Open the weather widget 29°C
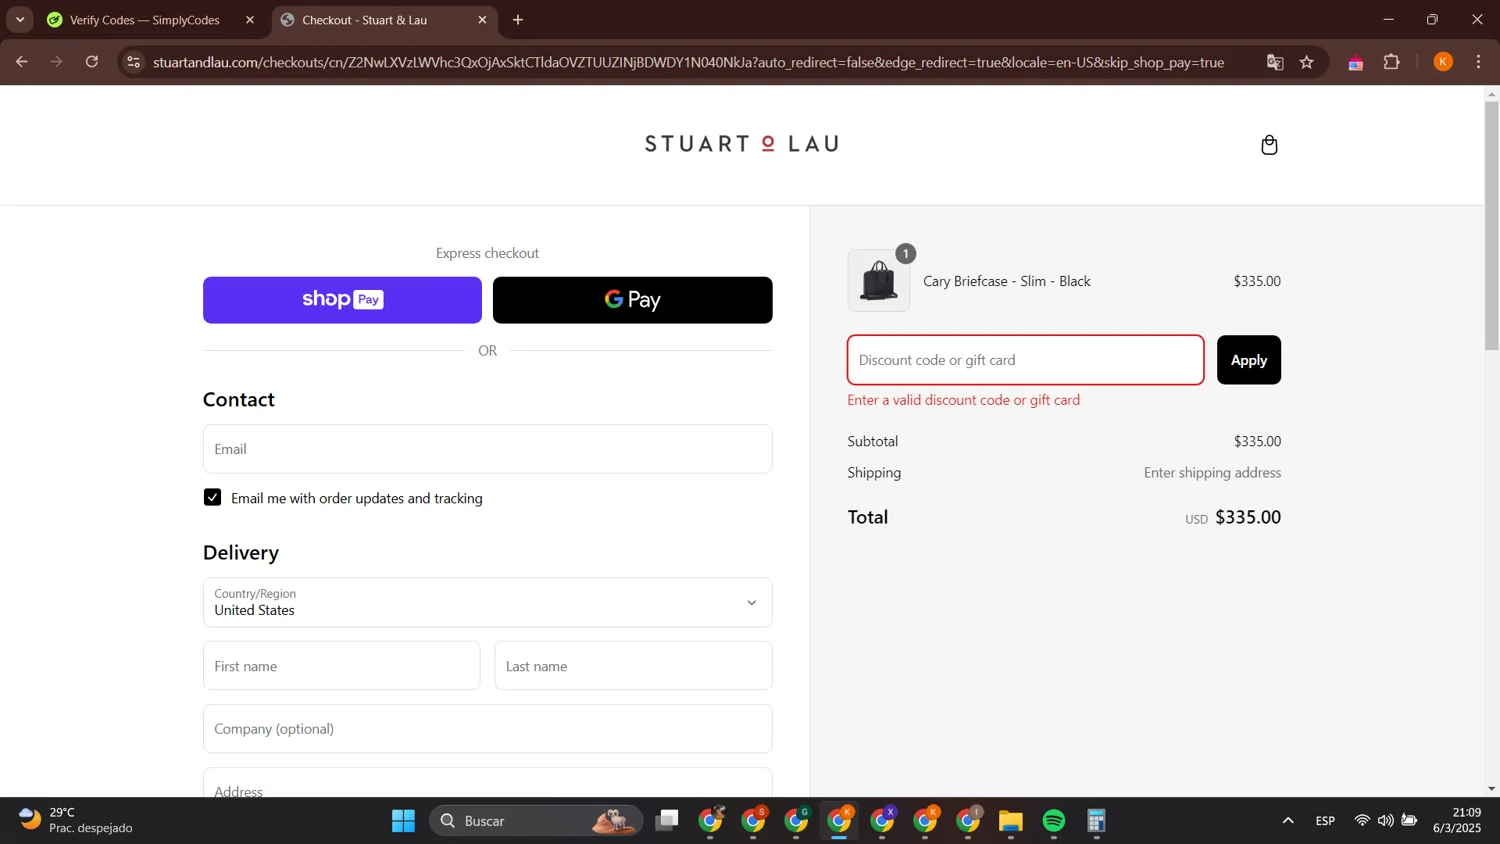The image size is (1500, 844). click(x=76, y=820)
